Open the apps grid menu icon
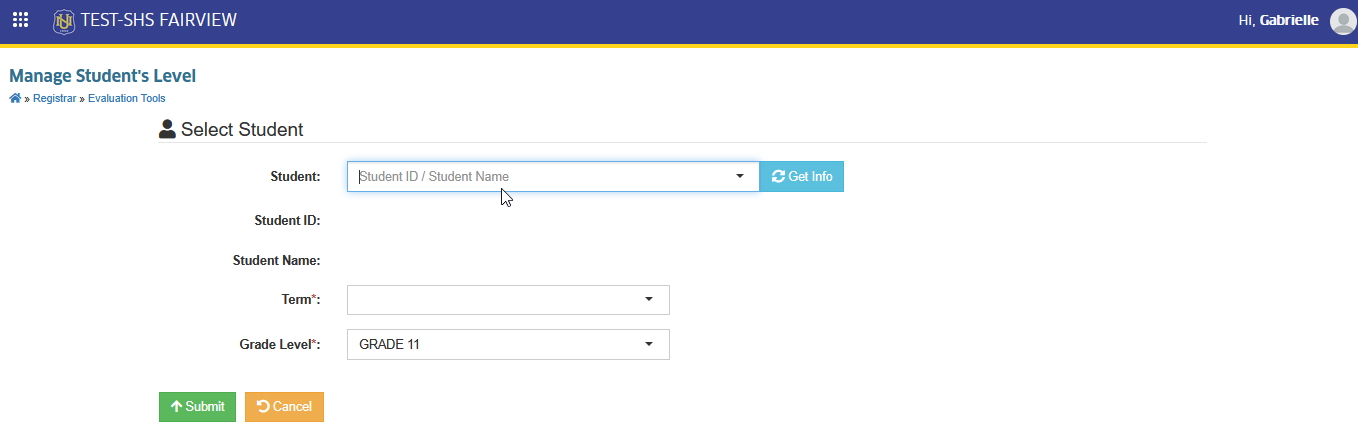 [x=20, y=19]
